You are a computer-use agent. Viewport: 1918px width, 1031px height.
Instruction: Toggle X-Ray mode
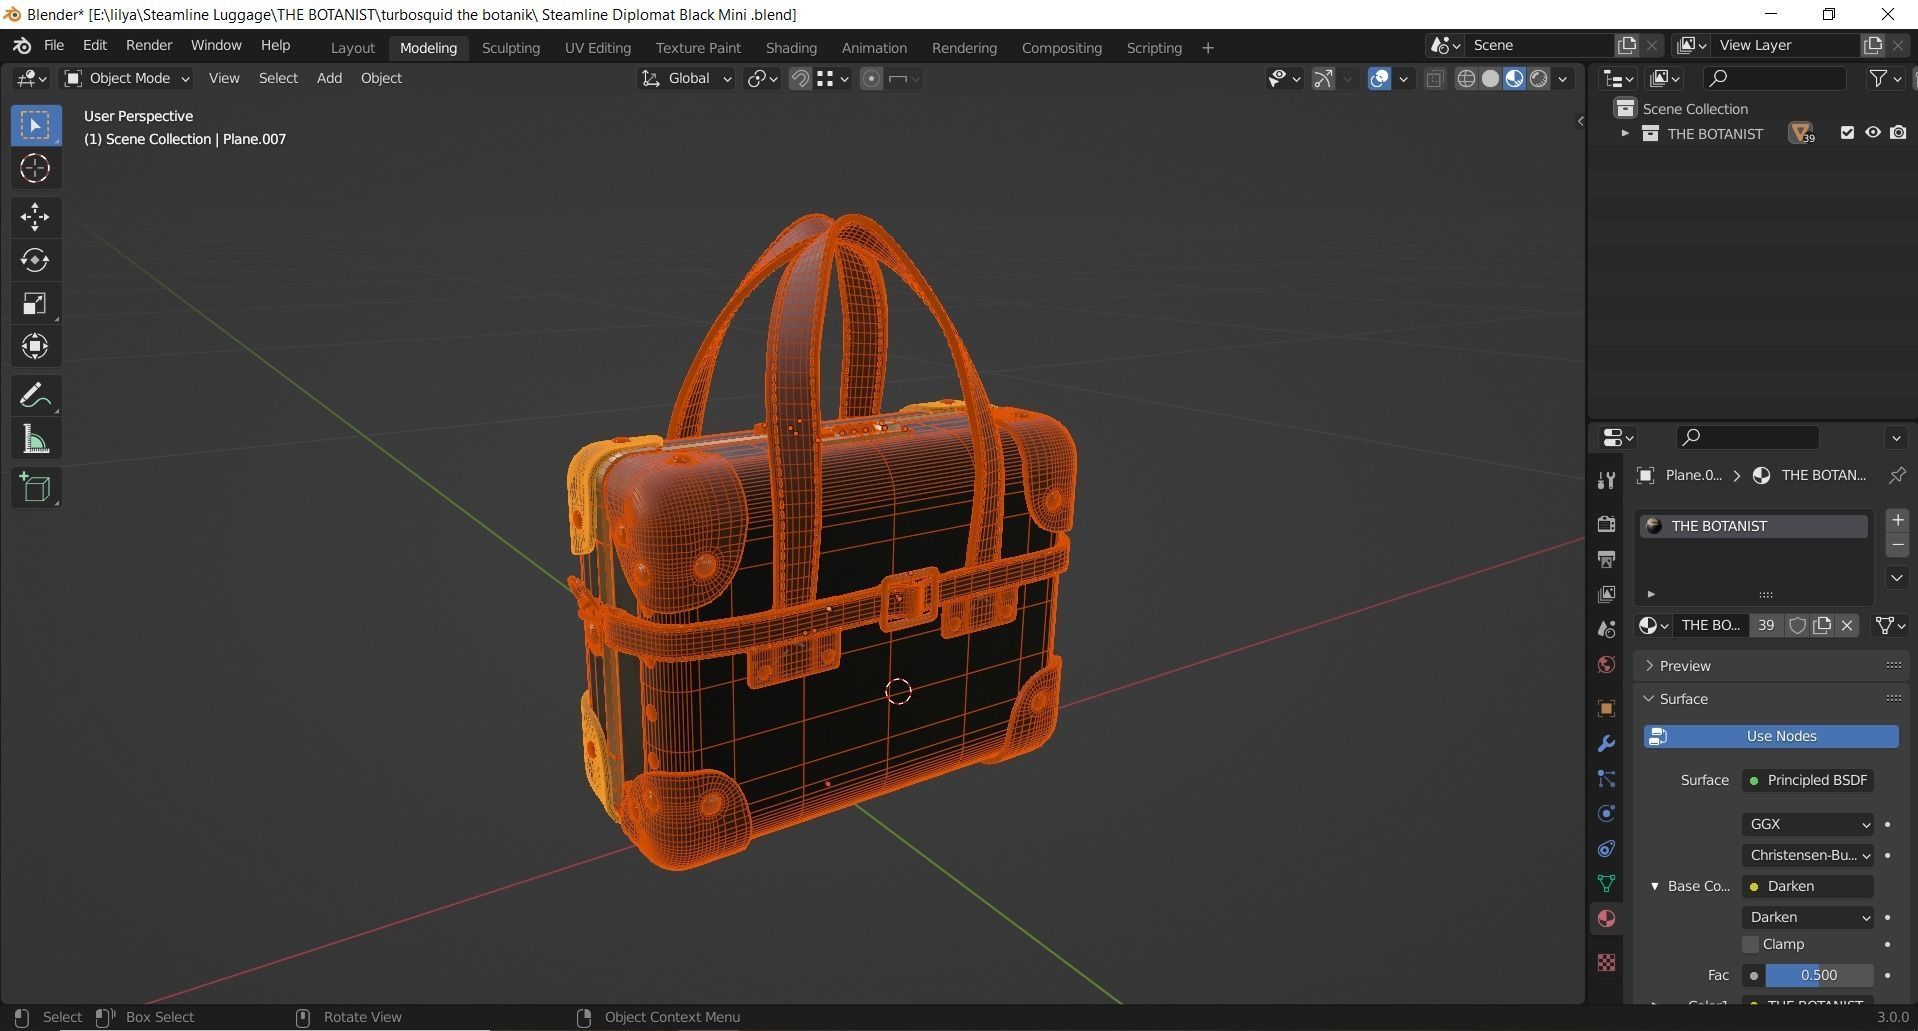click(x=1435, y=79)
